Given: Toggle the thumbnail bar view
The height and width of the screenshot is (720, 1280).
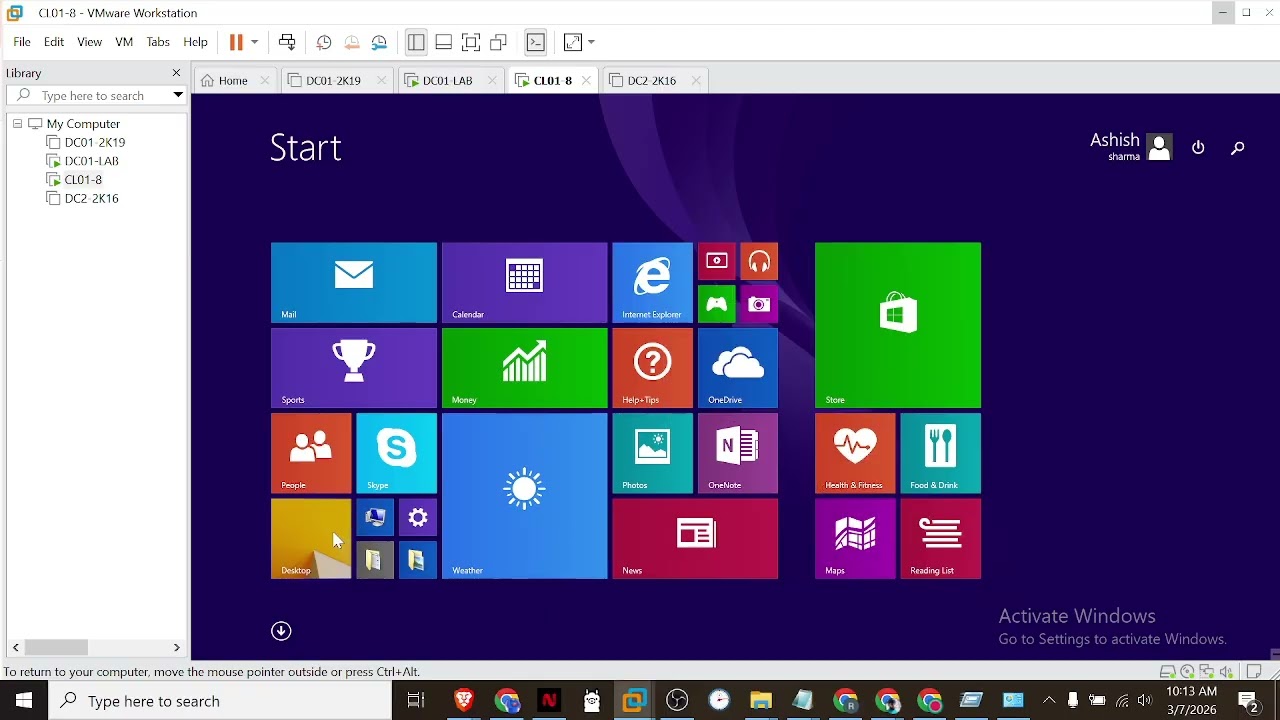Looking at the screenshot, I should pos(444,43).
